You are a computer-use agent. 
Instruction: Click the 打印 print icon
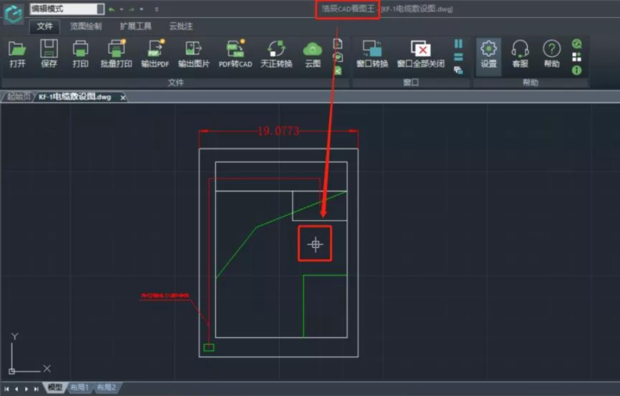80,54
